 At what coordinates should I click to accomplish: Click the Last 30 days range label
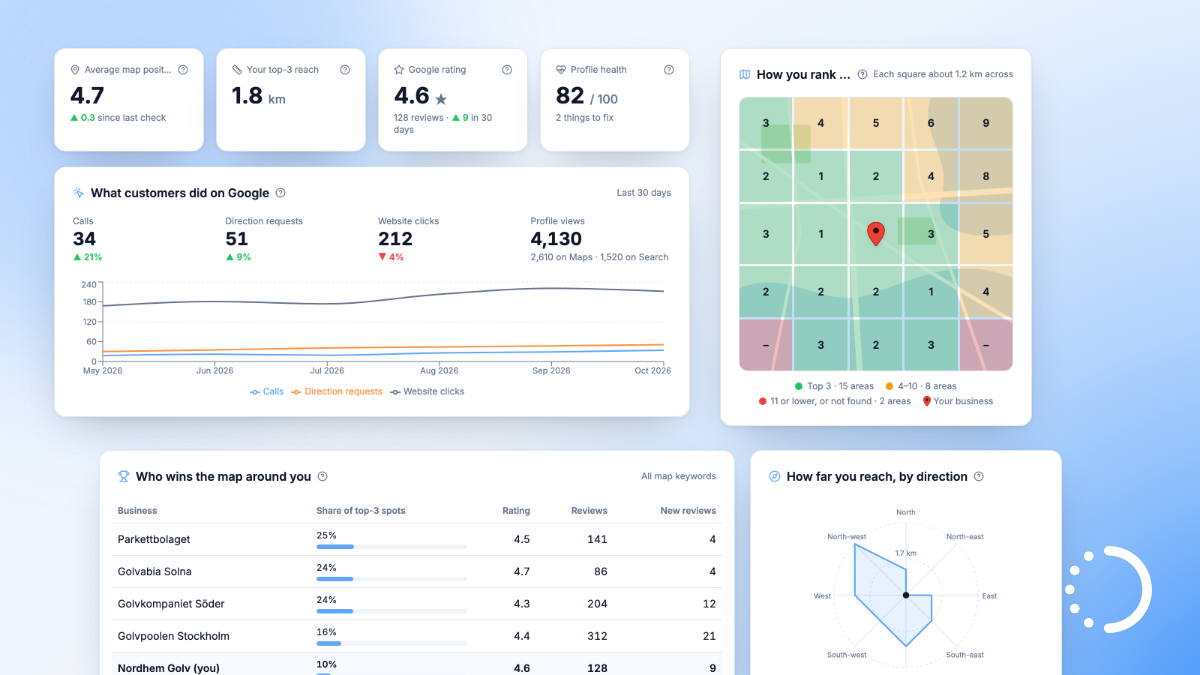click(644, 193)
